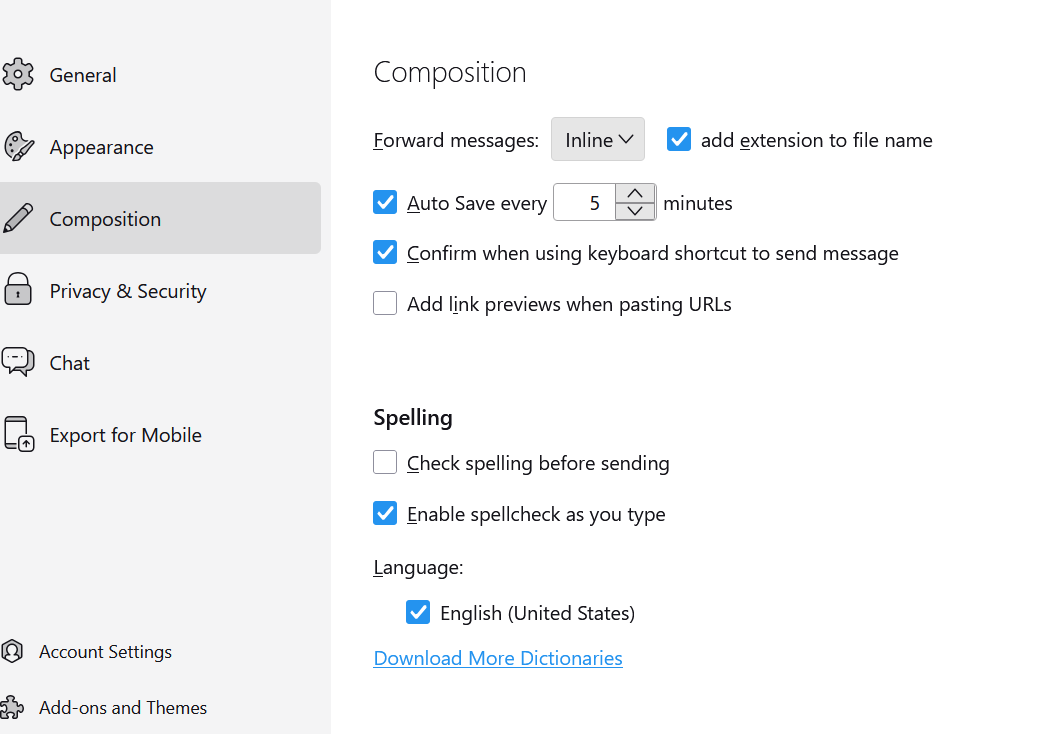This screenshot has width=1049, height=734.
Task: Click the Export for Mobile device icon
Action: coord(18,435)
